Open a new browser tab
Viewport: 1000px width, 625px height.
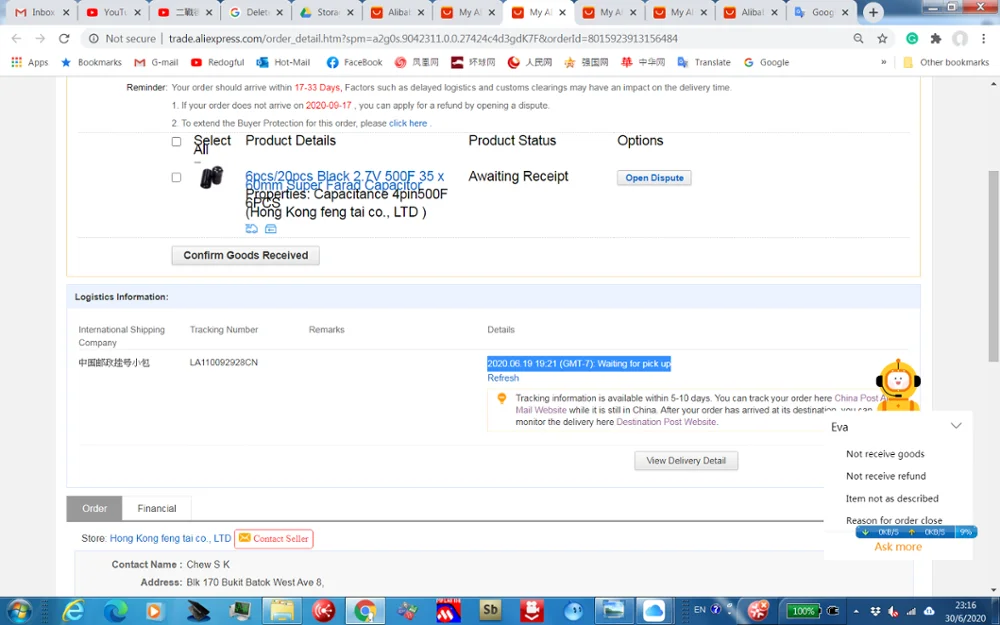click(x=873, y=12)
